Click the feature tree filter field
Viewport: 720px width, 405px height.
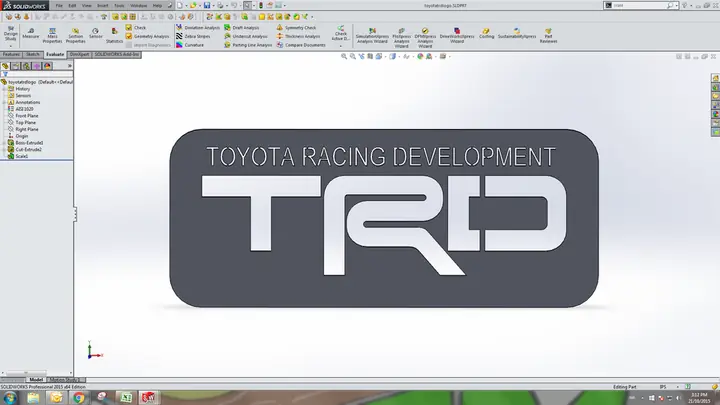[37, 74]
